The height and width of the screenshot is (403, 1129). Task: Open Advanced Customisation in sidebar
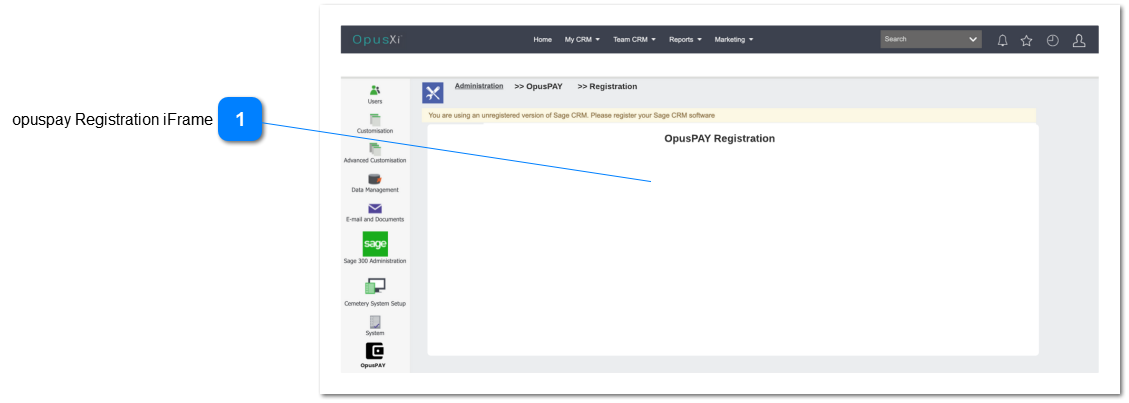375,149
